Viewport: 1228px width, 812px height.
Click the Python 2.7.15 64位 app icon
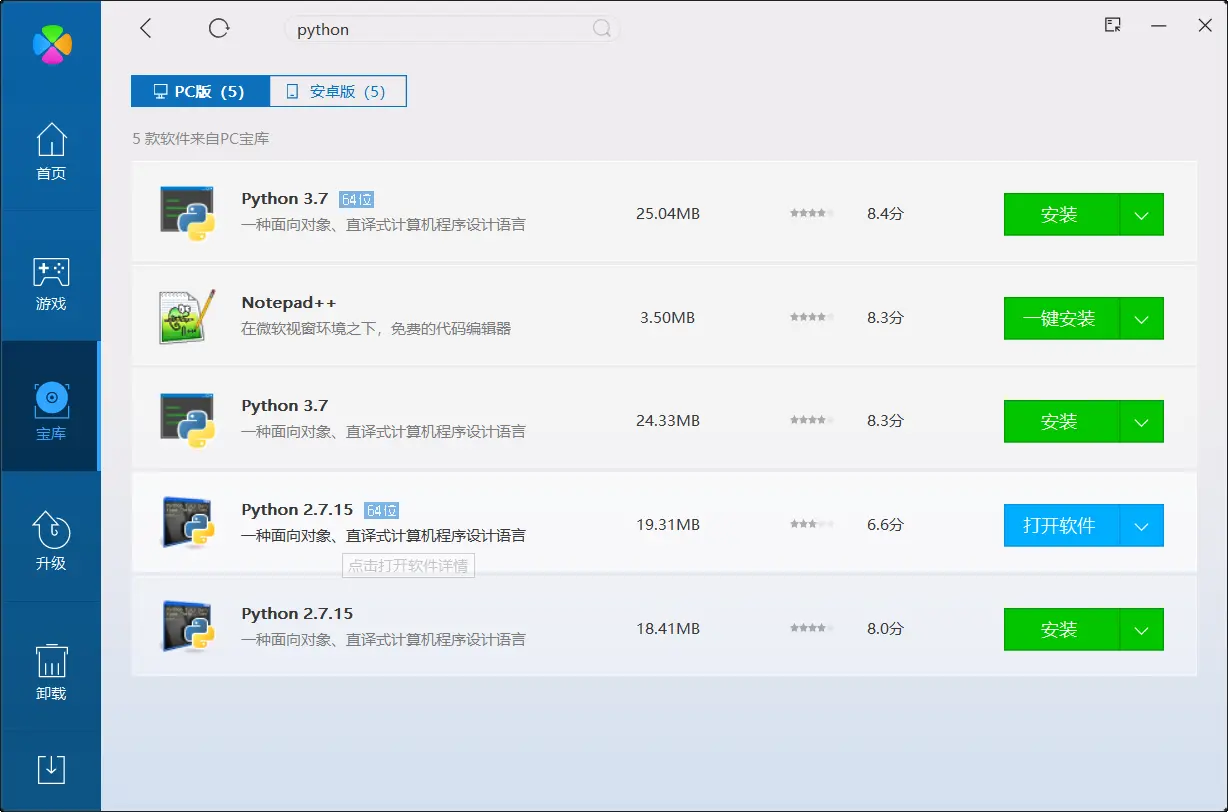(x=187, y=524)
